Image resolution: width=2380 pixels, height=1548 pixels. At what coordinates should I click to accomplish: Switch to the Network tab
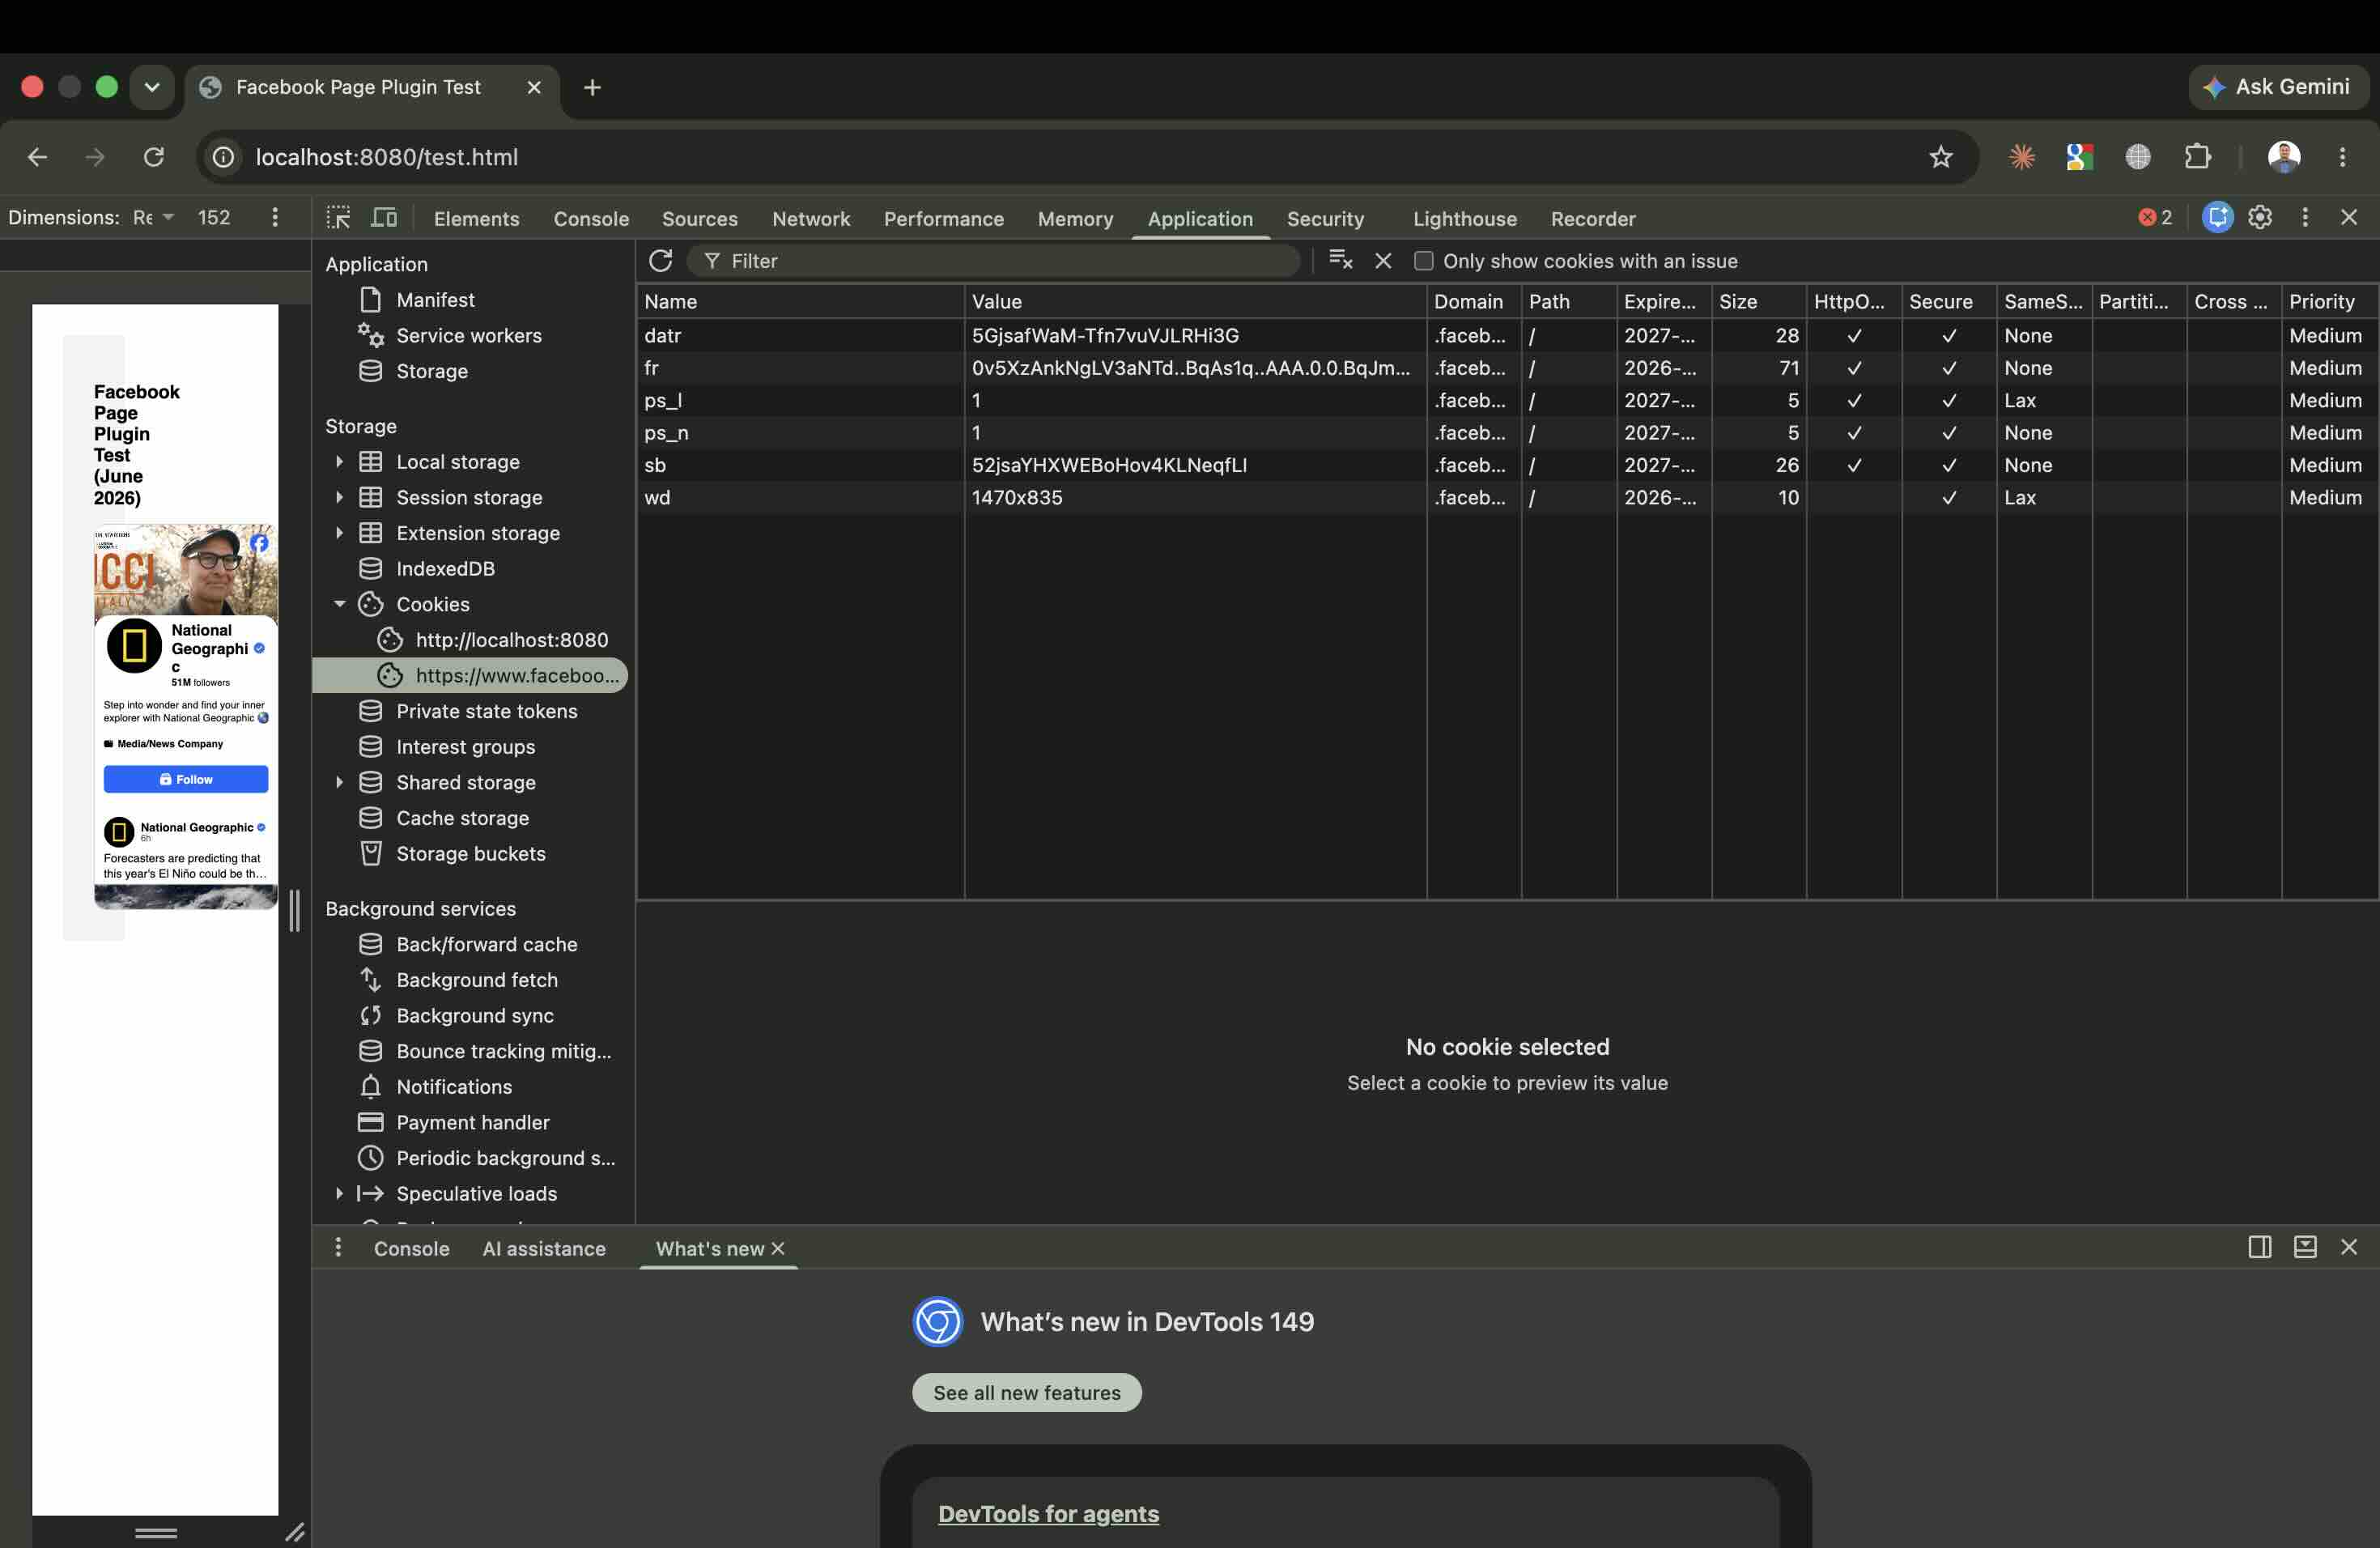pos(810,219)
